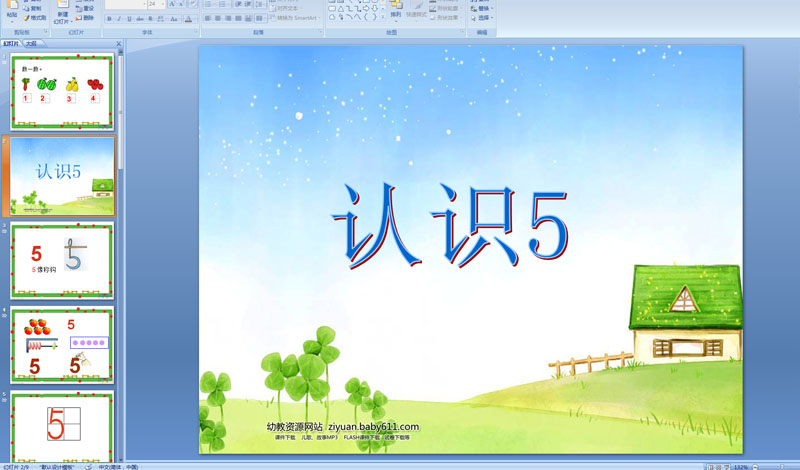
Task: Click the thumbnail pane vertical scrollbar
Action: [121, 255]
